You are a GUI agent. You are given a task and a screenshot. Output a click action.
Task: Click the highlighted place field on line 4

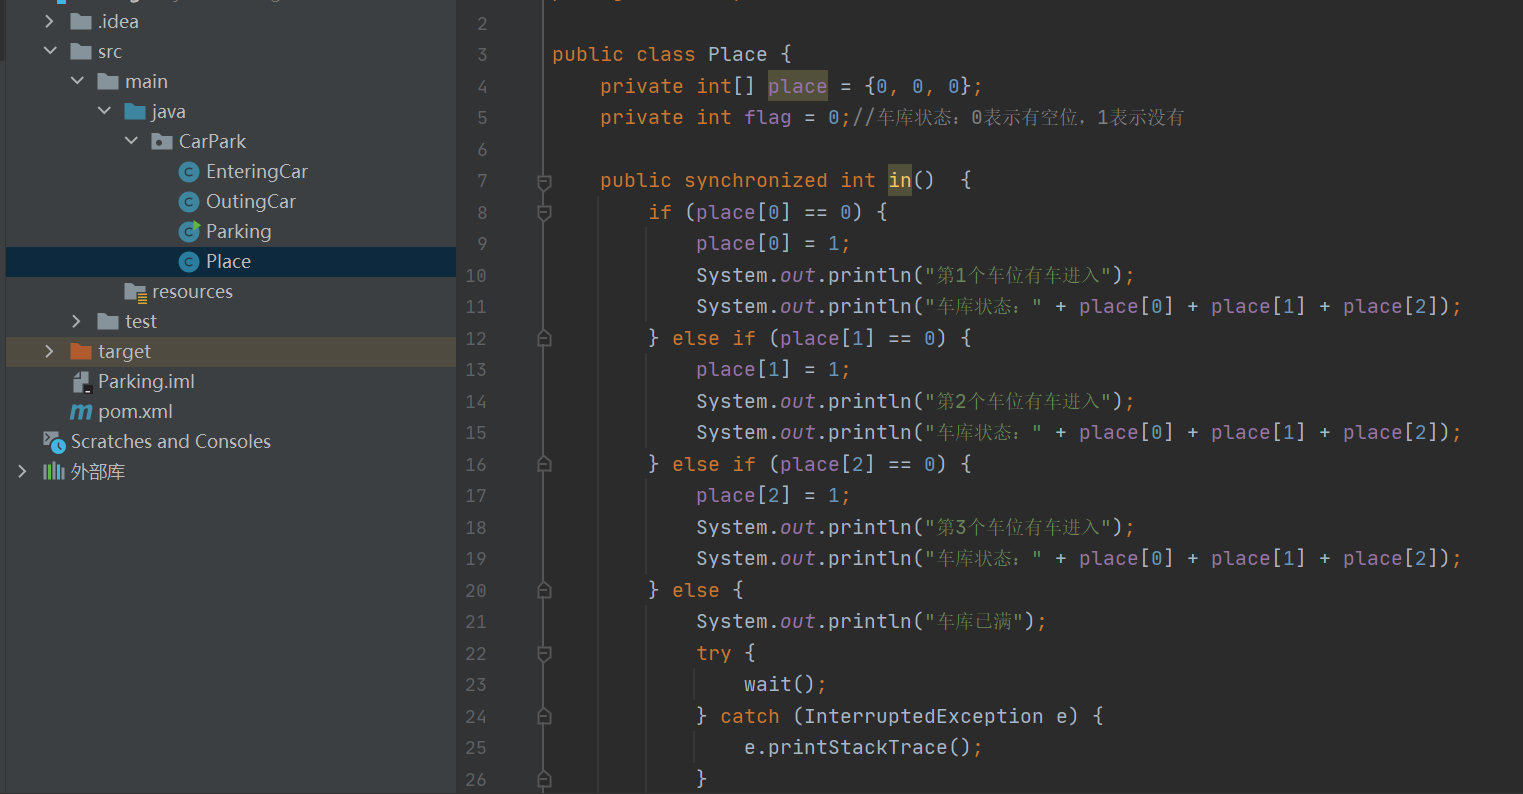pyautogui.click(x=798, y=86)
